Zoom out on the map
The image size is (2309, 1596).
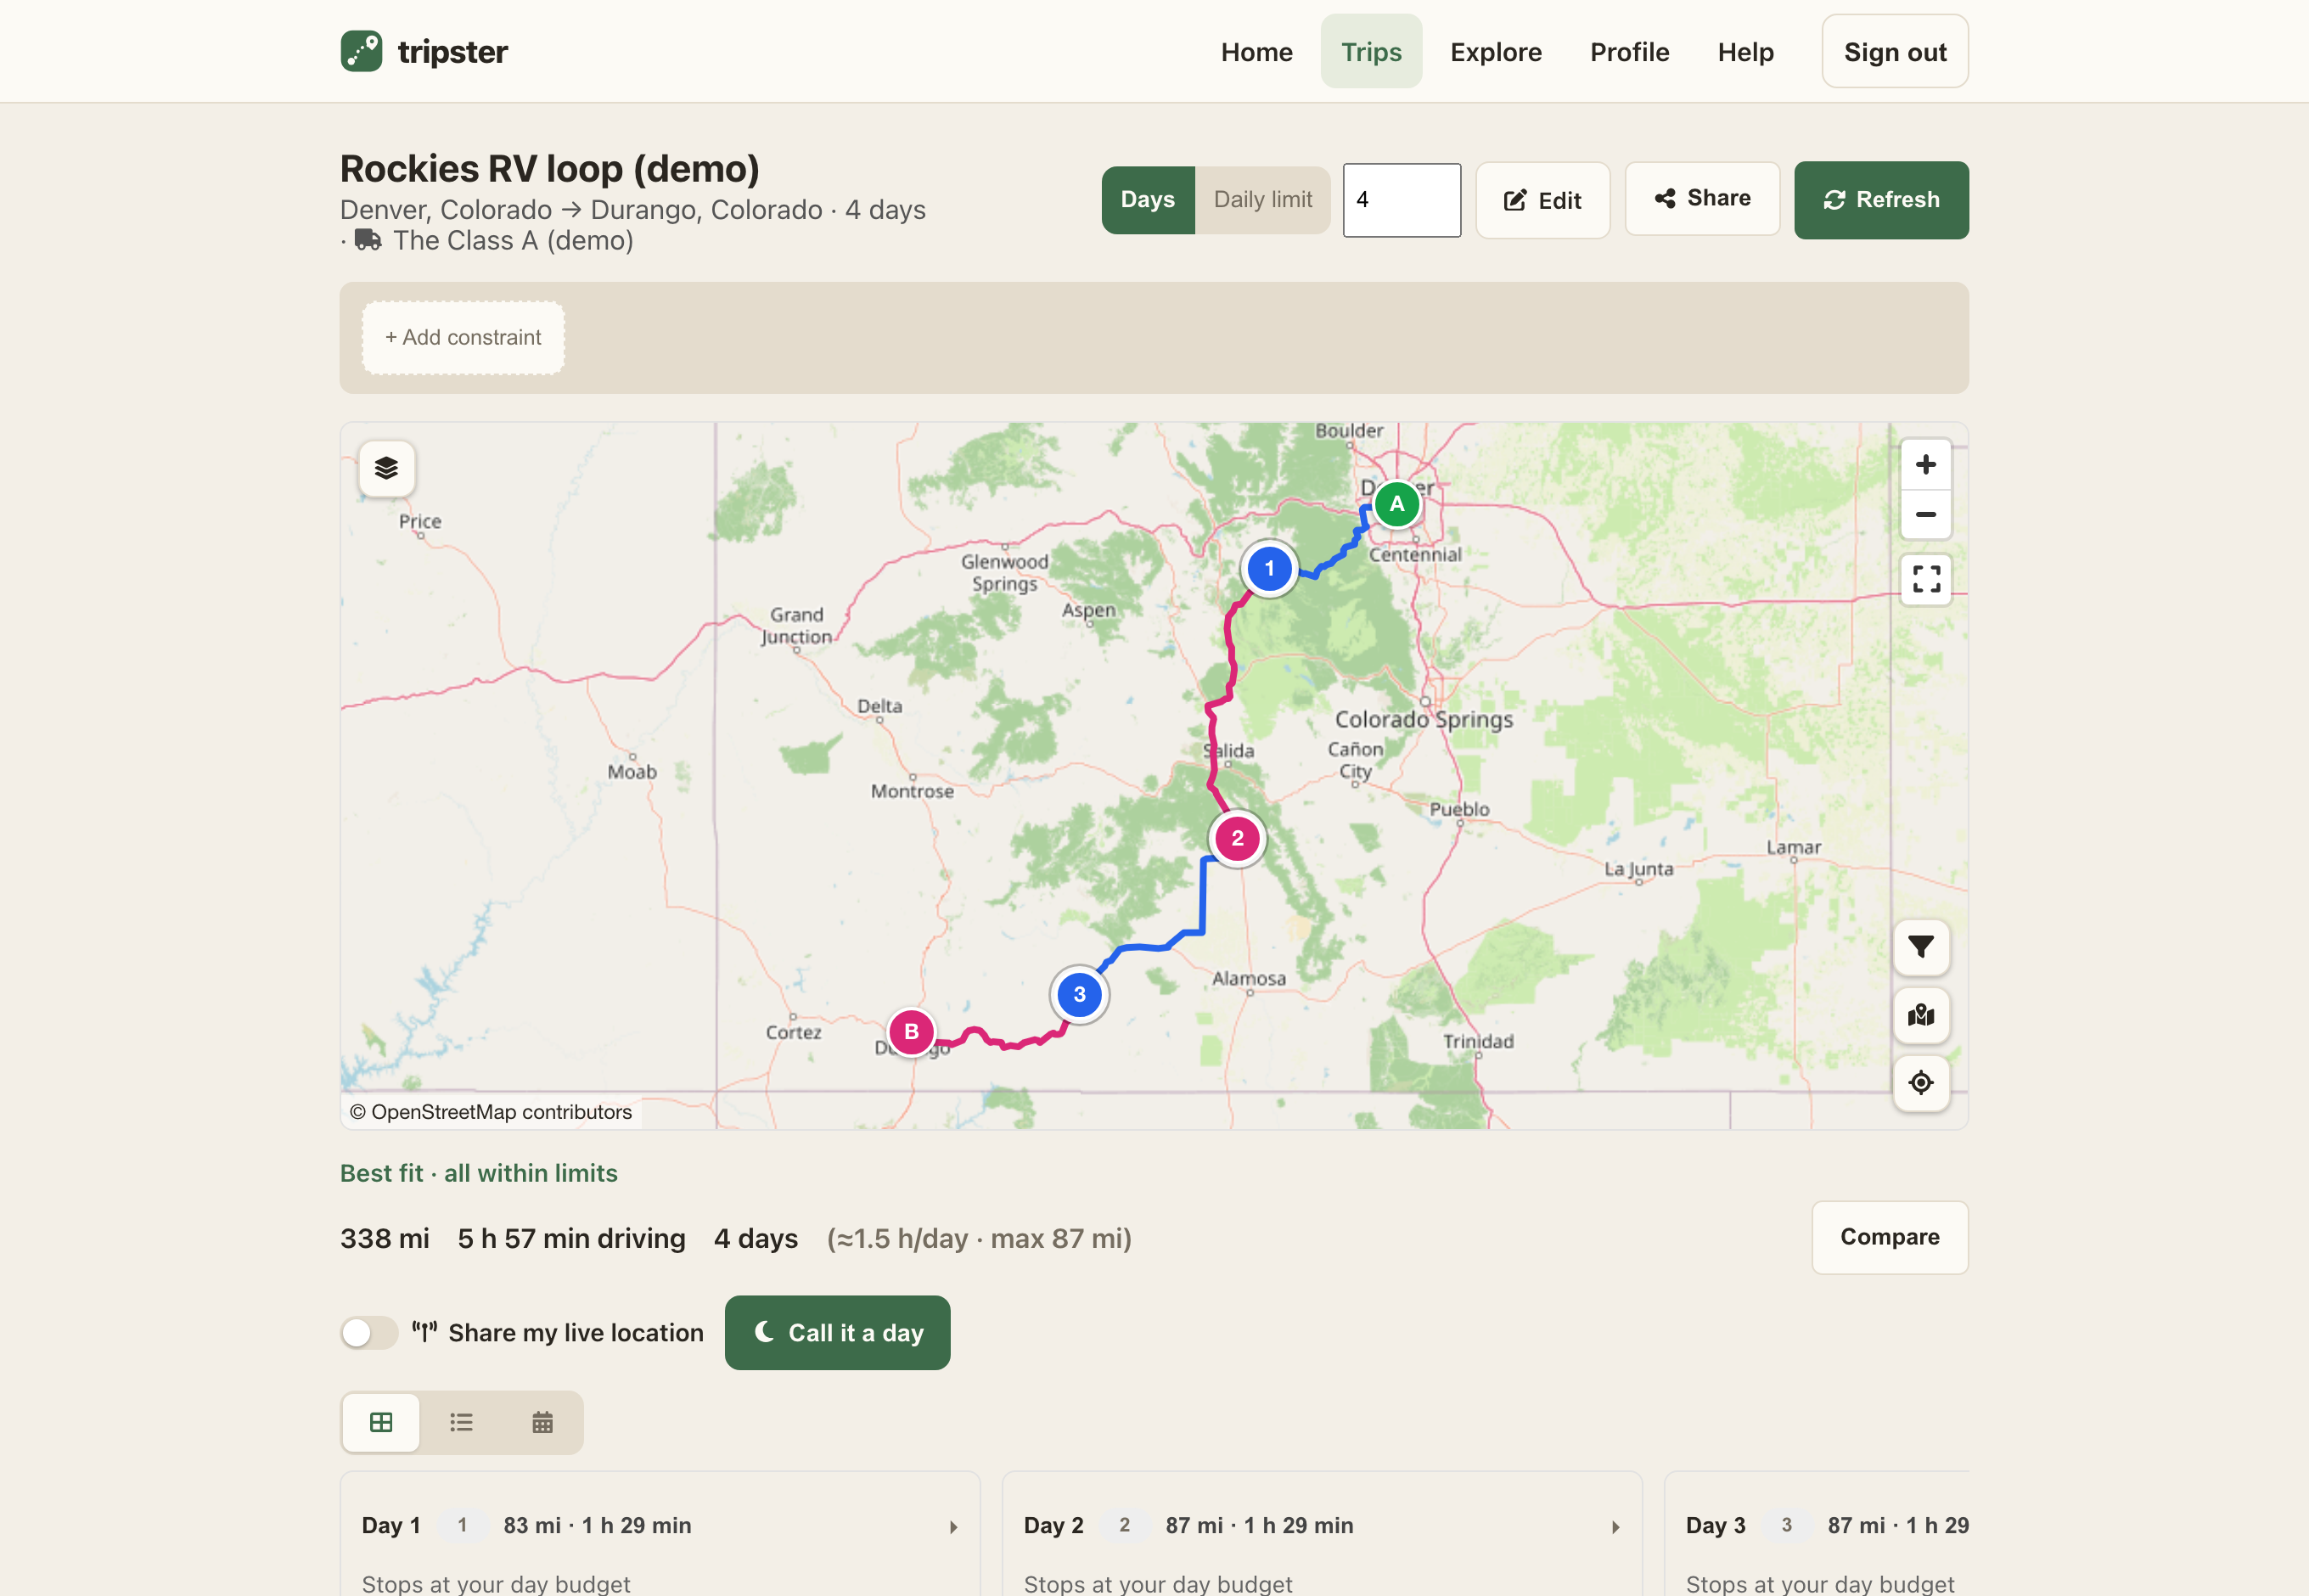point(1925,515)
